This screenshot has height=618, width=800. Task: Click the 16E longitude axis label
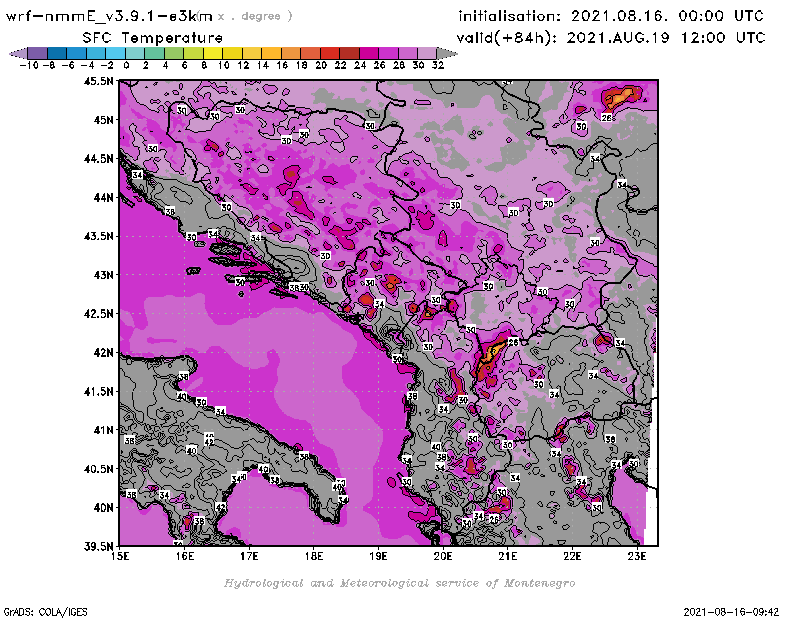(185, 556)
